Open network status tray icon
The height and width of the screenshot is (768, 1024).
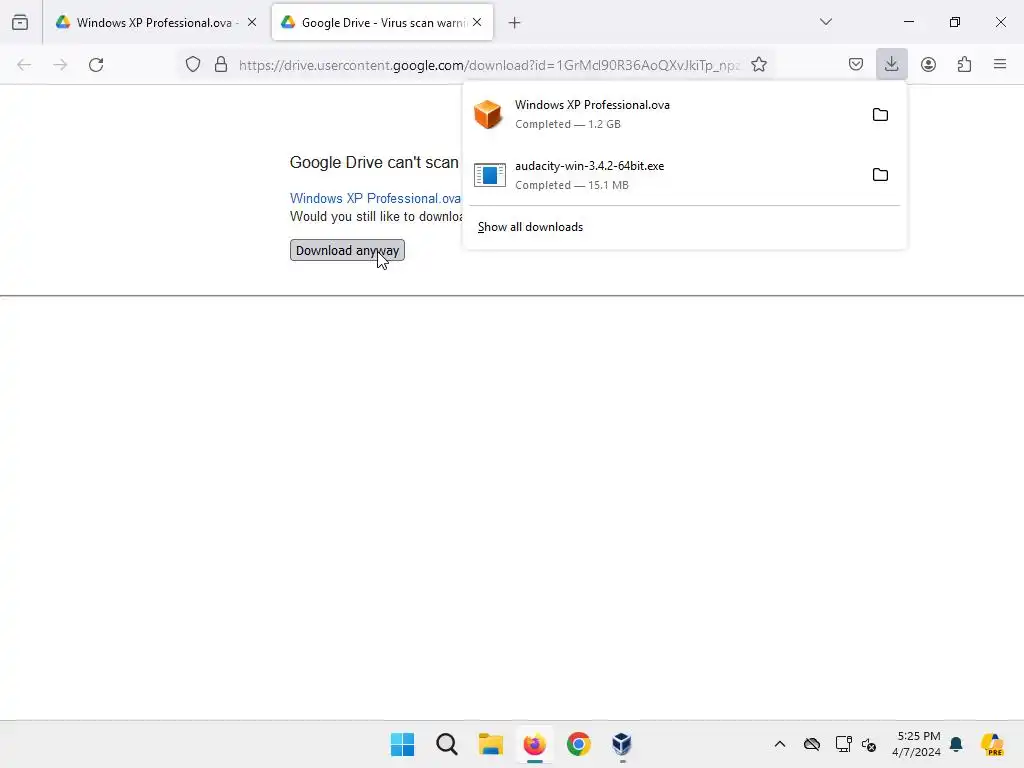click(x=843, y=744)
